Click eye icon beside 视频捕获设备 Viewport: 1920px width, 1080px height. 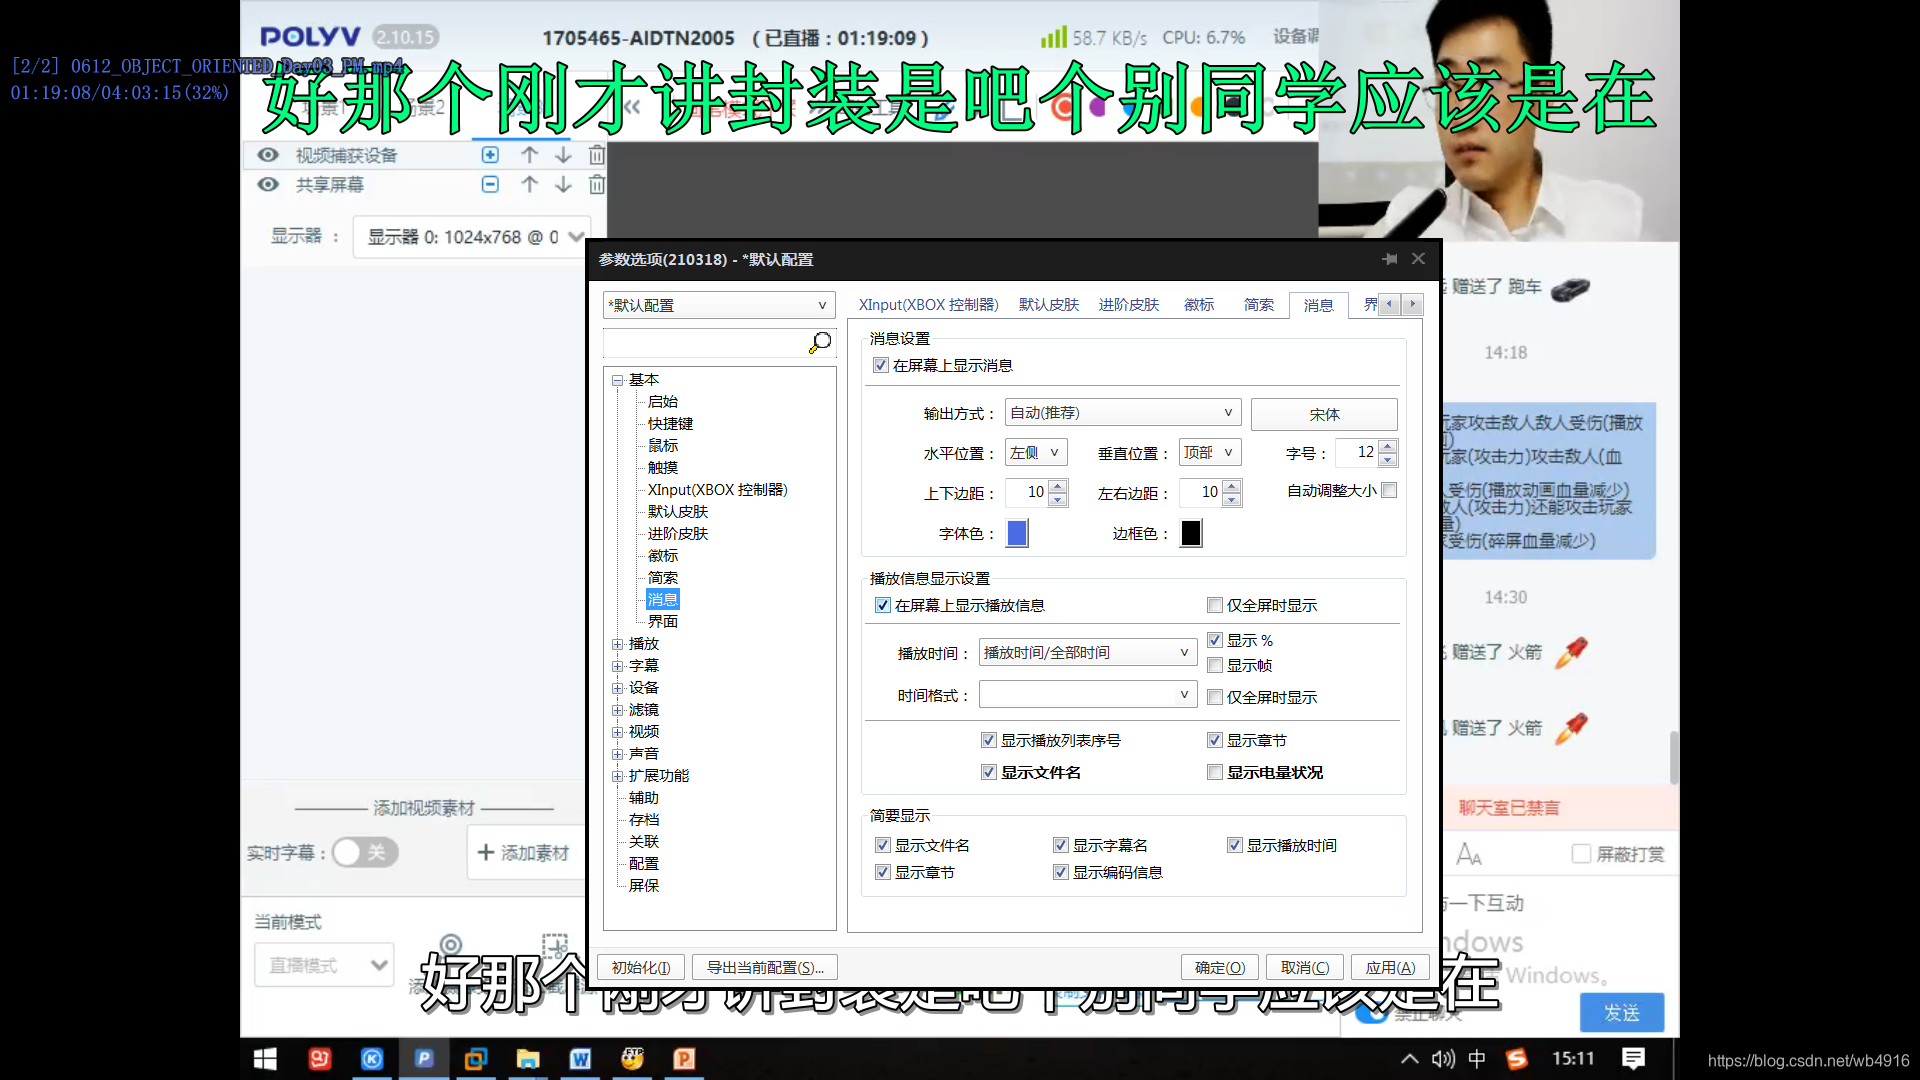click(268, 155)
